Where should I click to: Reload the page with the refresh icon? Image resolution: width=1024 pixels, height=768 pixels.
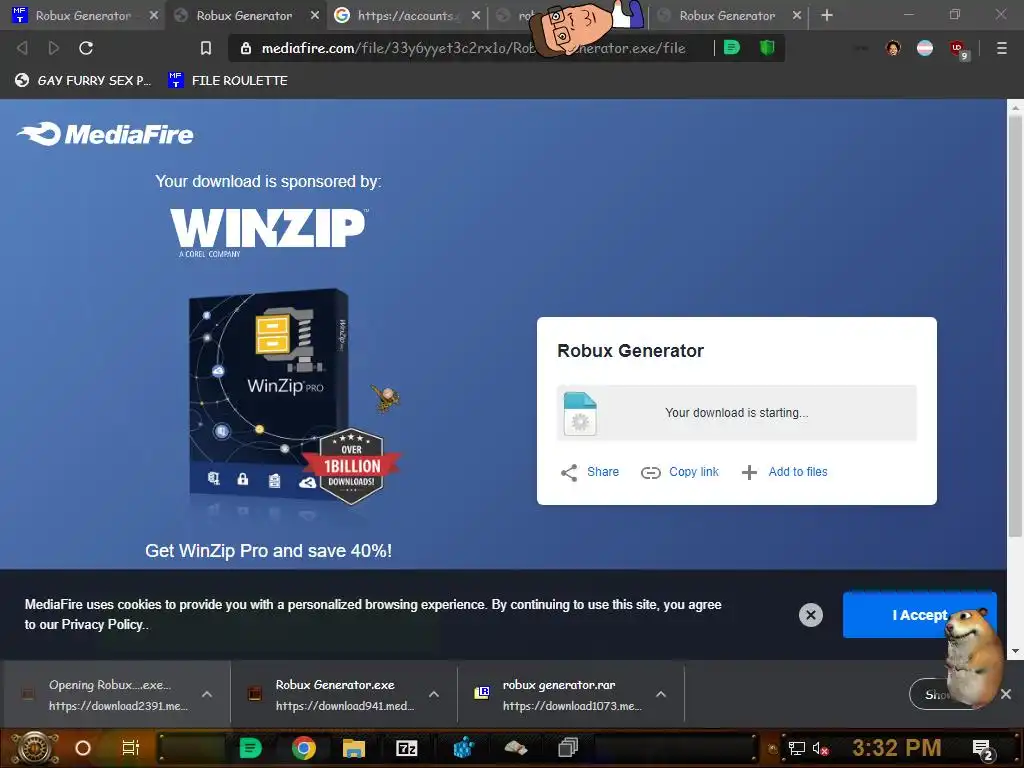(86, 48)
